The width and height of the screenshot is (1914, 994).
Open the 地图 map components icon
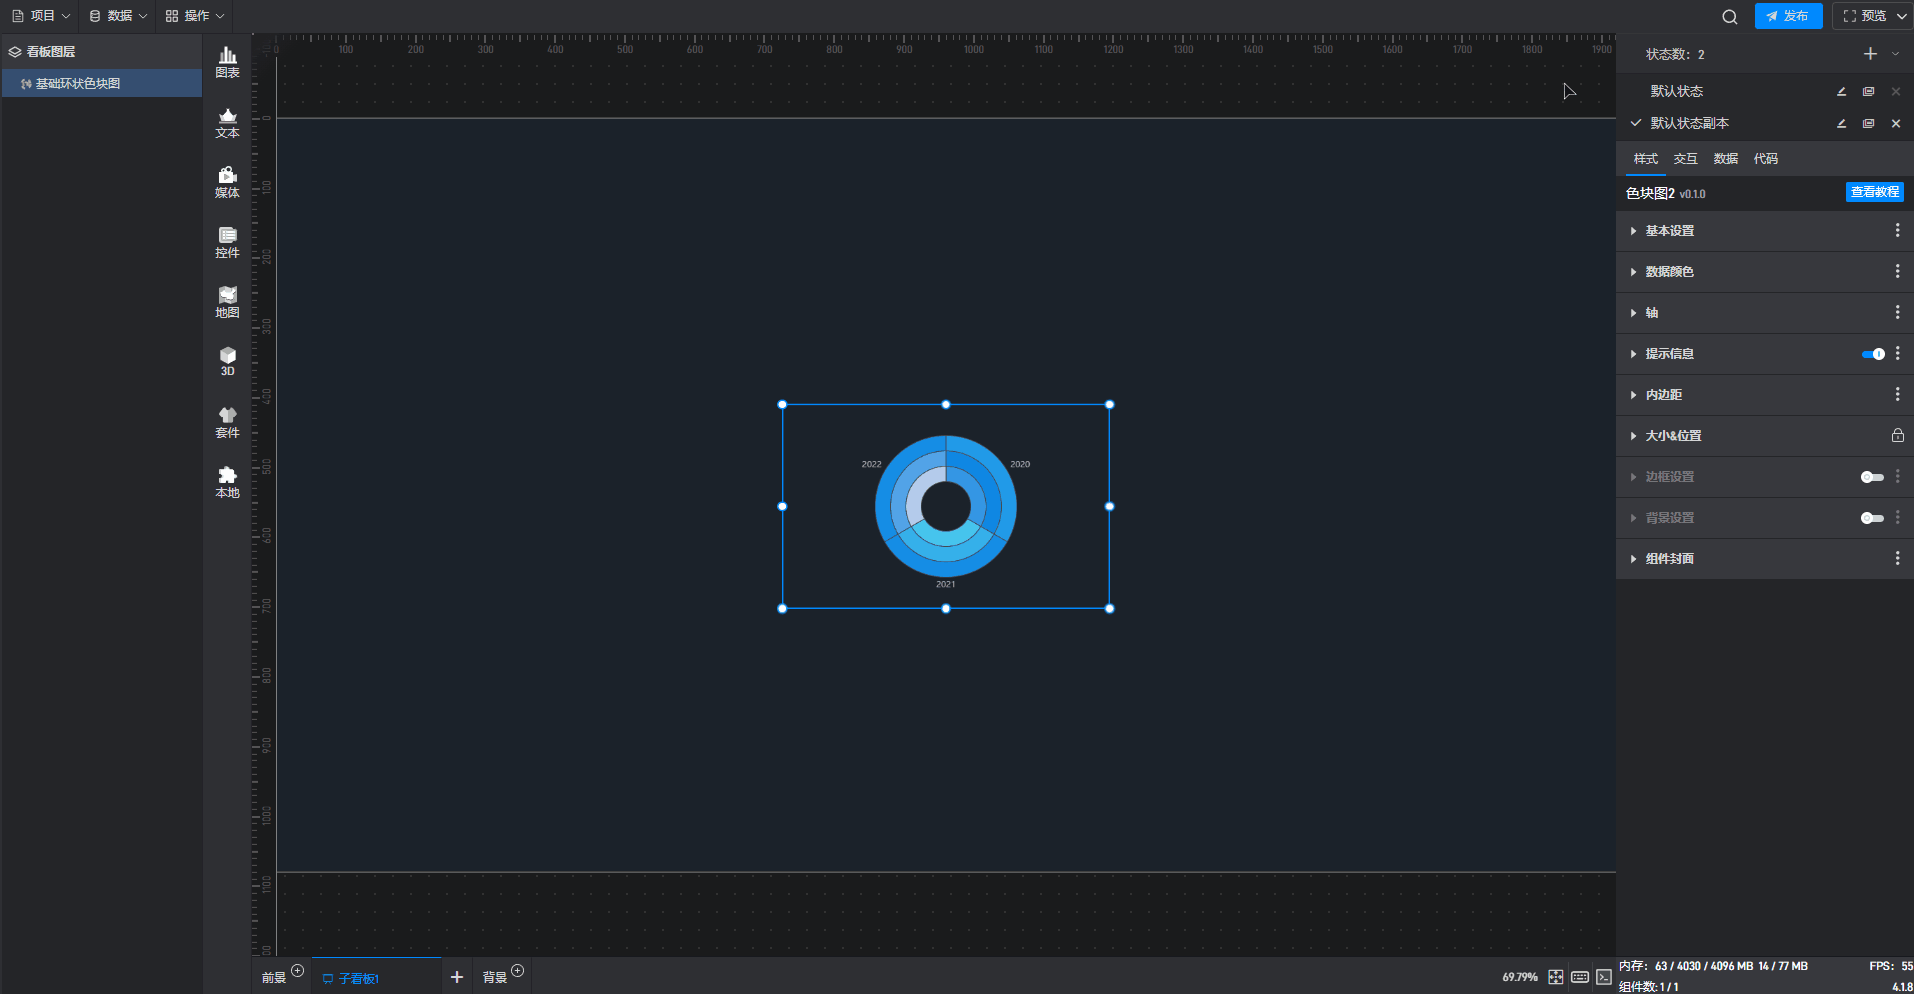point(227,302)
